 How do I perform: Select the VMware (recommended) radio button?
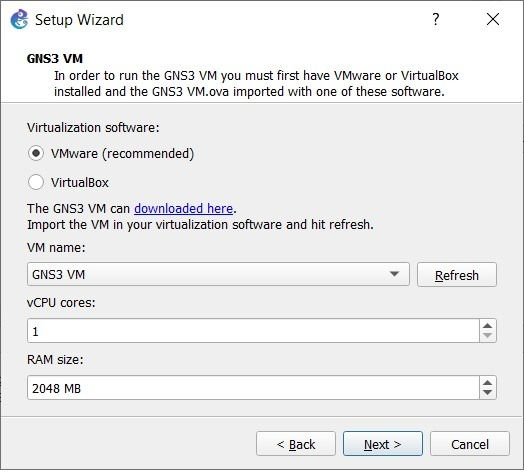click(x=36, y=153)
